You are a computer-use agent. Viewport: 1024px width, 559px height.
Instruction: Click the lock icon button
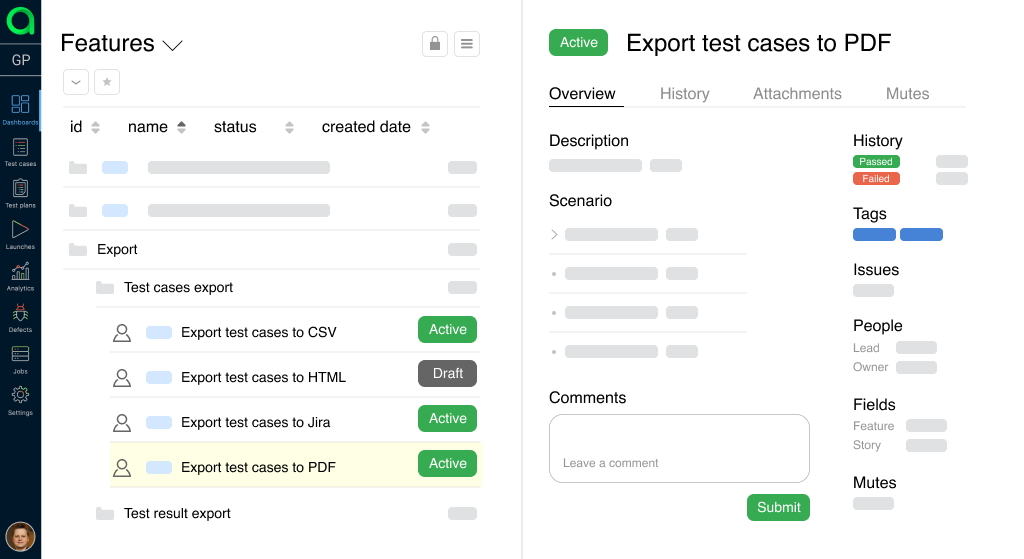434,44
